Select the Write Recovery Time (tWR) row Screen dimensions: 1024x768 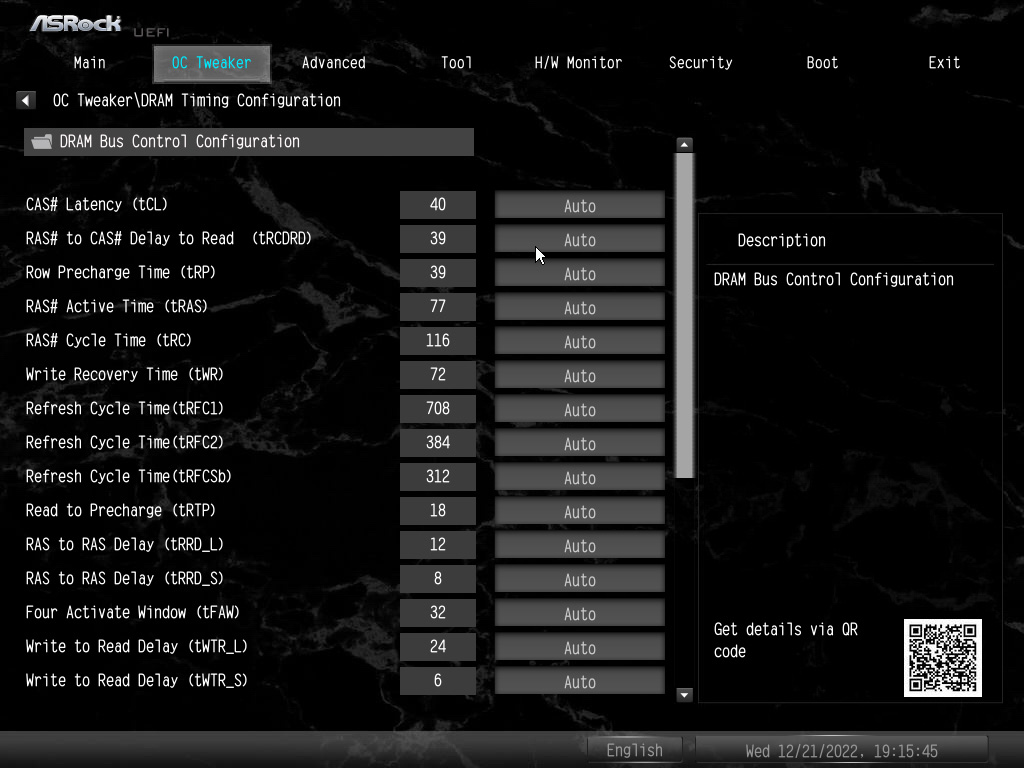pos(125,374)
